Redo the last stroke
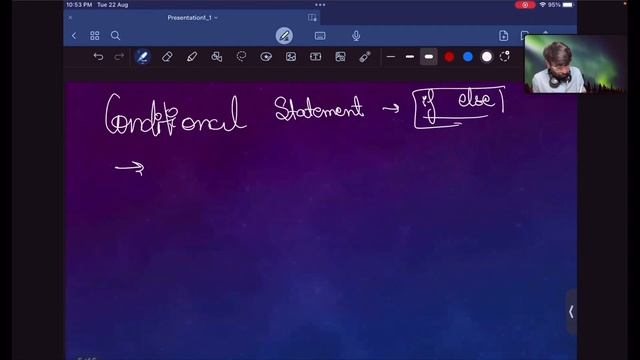Viewport: 640px width, 360px height. tap(119, 57)
